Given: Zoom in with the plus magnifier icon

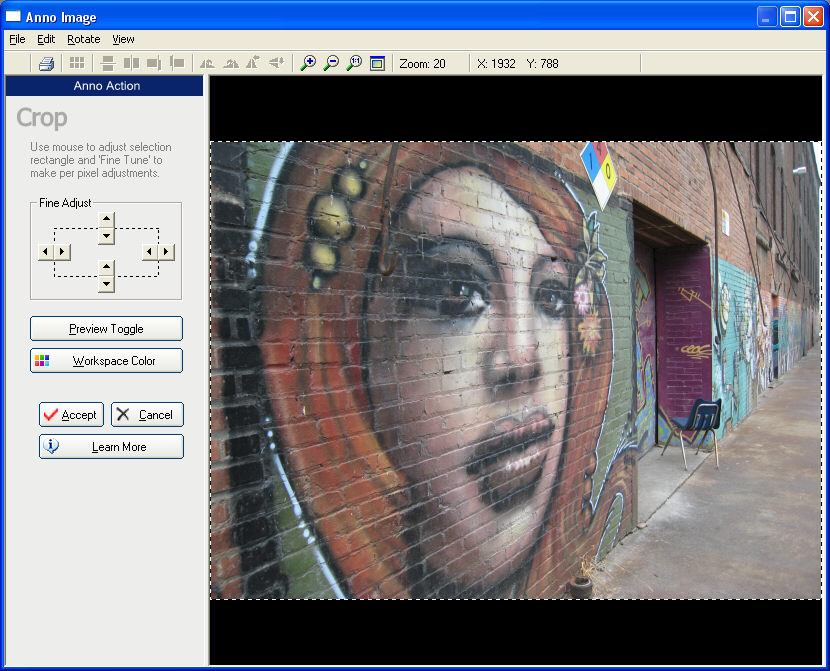Looking at the screenshot, I should [308, 64].
